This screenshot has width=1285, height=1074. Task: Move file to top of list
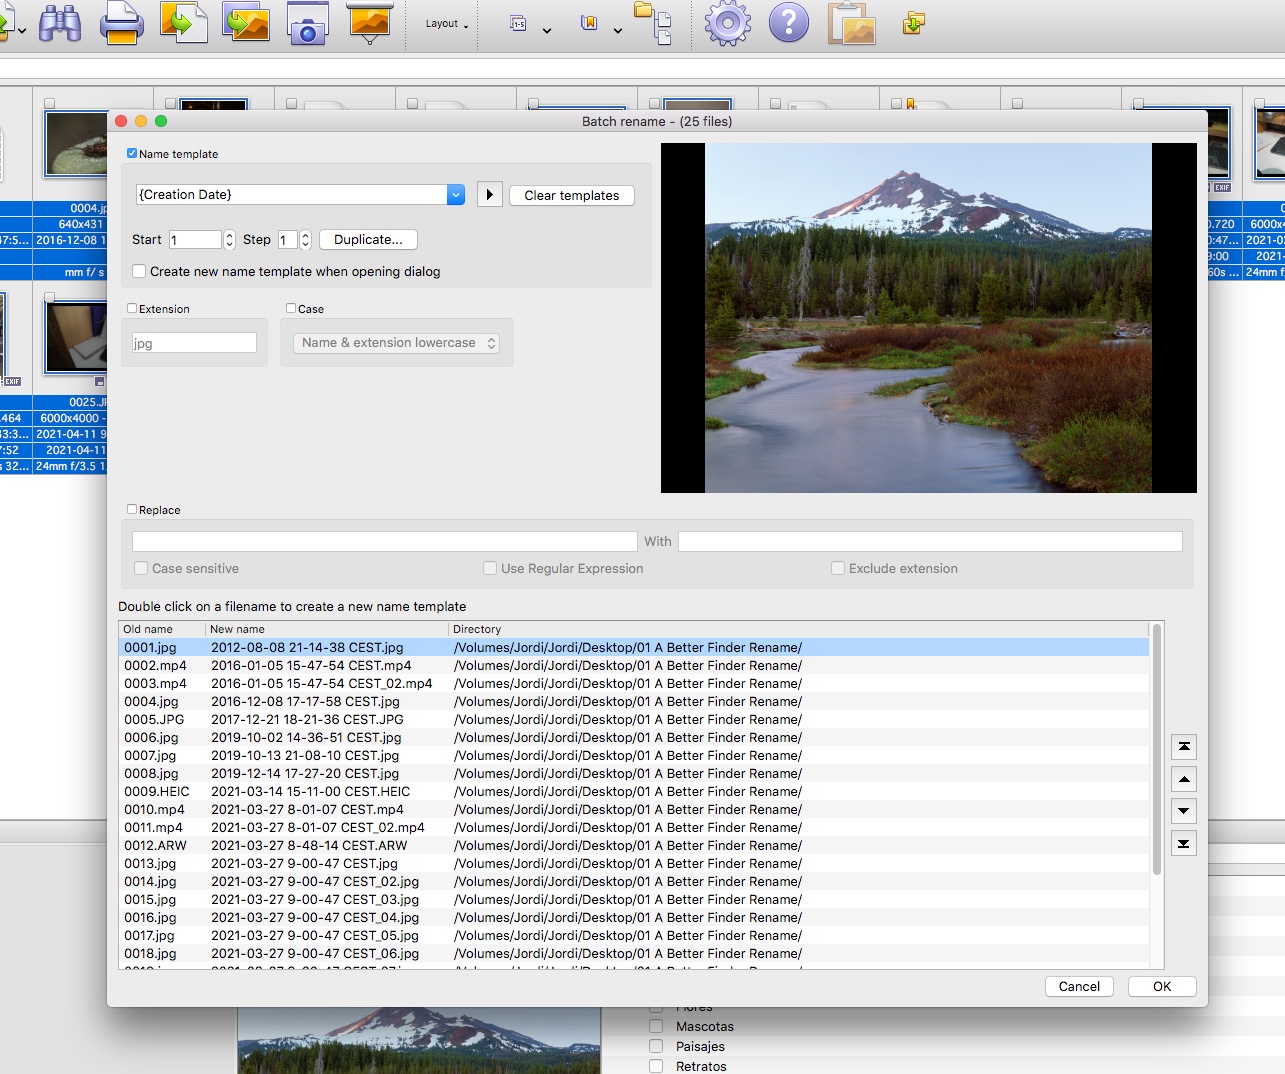(x=1184, y=747)
